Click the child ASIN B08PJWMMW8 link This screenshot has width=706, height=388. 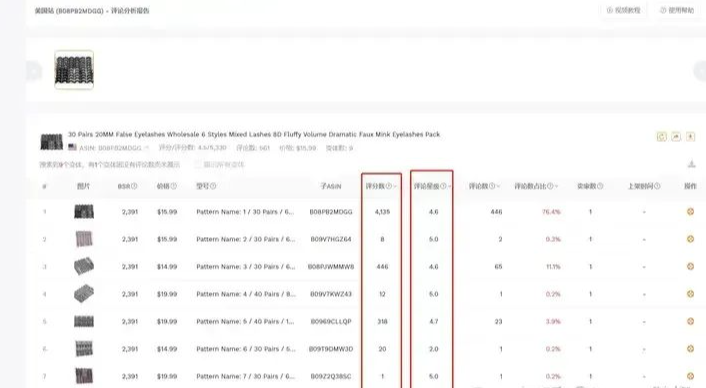pos(331,266)
